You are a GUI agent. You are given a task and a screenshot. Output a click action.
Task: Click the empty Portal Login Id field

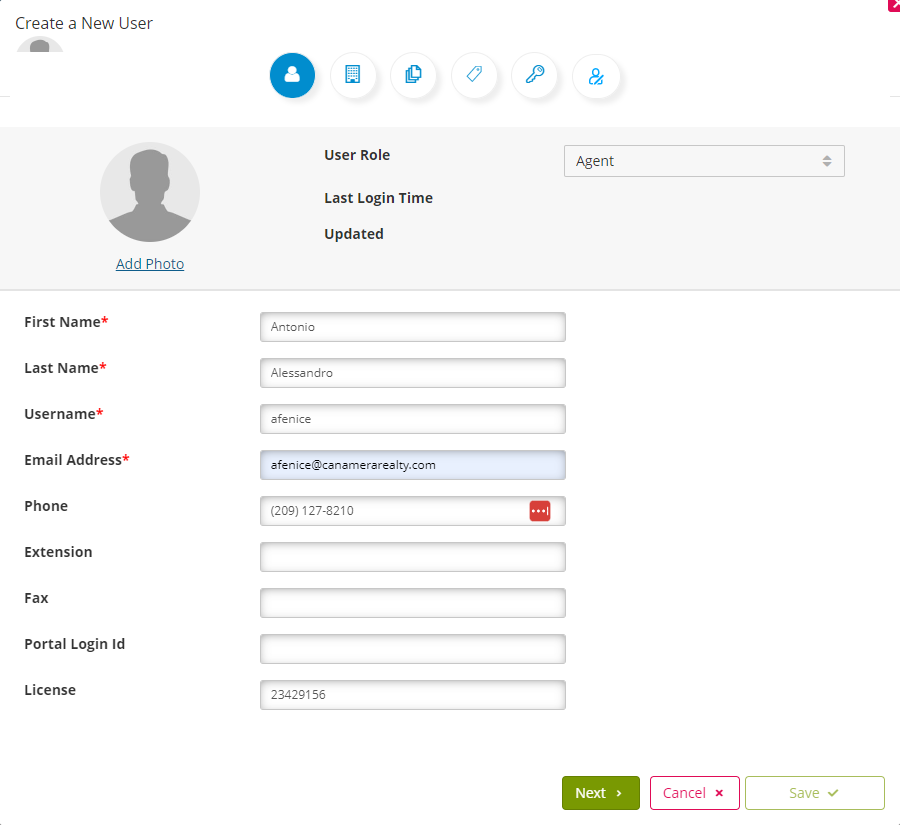pos(412,648)
